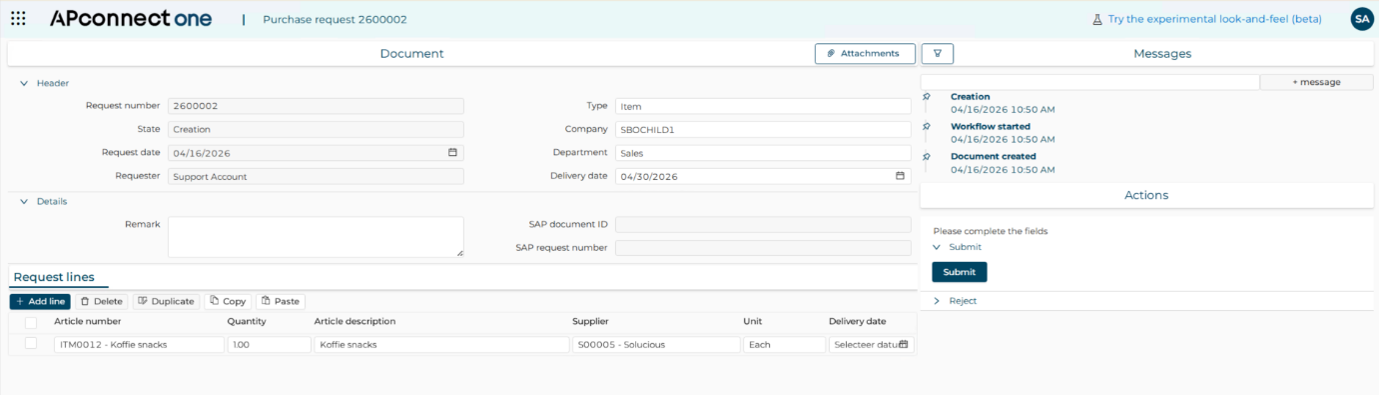This screenshot has width=1379, height=395.
Task: Click the Actions panel header
Action: (1146, 195)
